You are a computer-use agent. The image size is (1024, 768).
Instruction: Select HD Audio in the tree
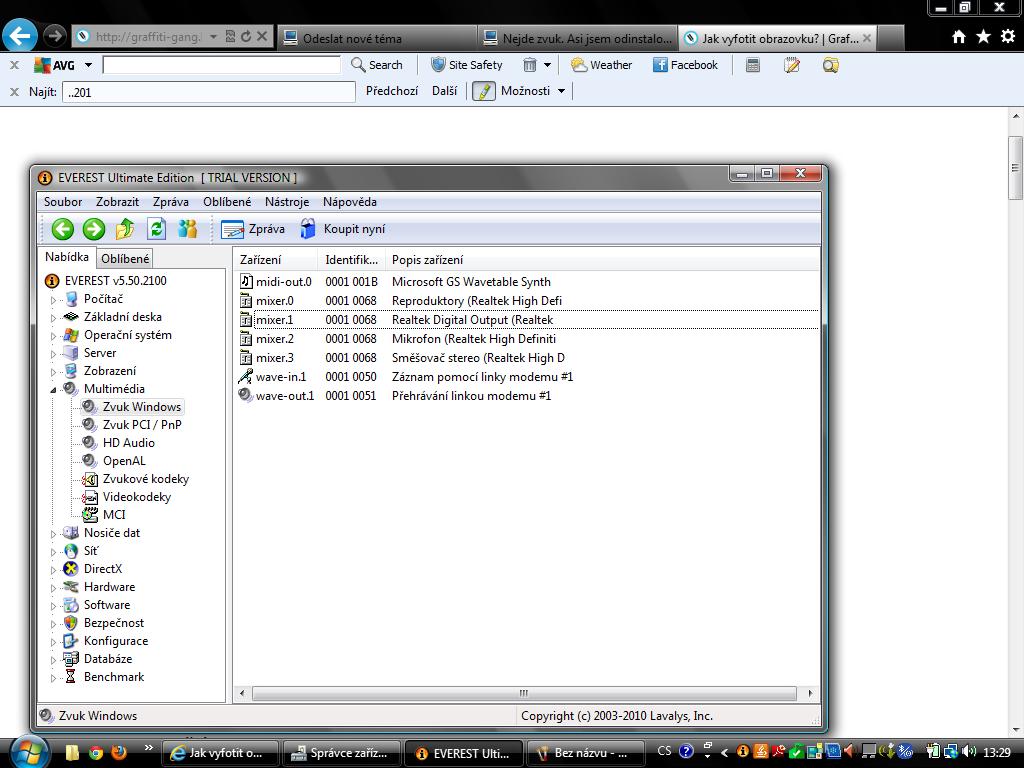point(129,443)
